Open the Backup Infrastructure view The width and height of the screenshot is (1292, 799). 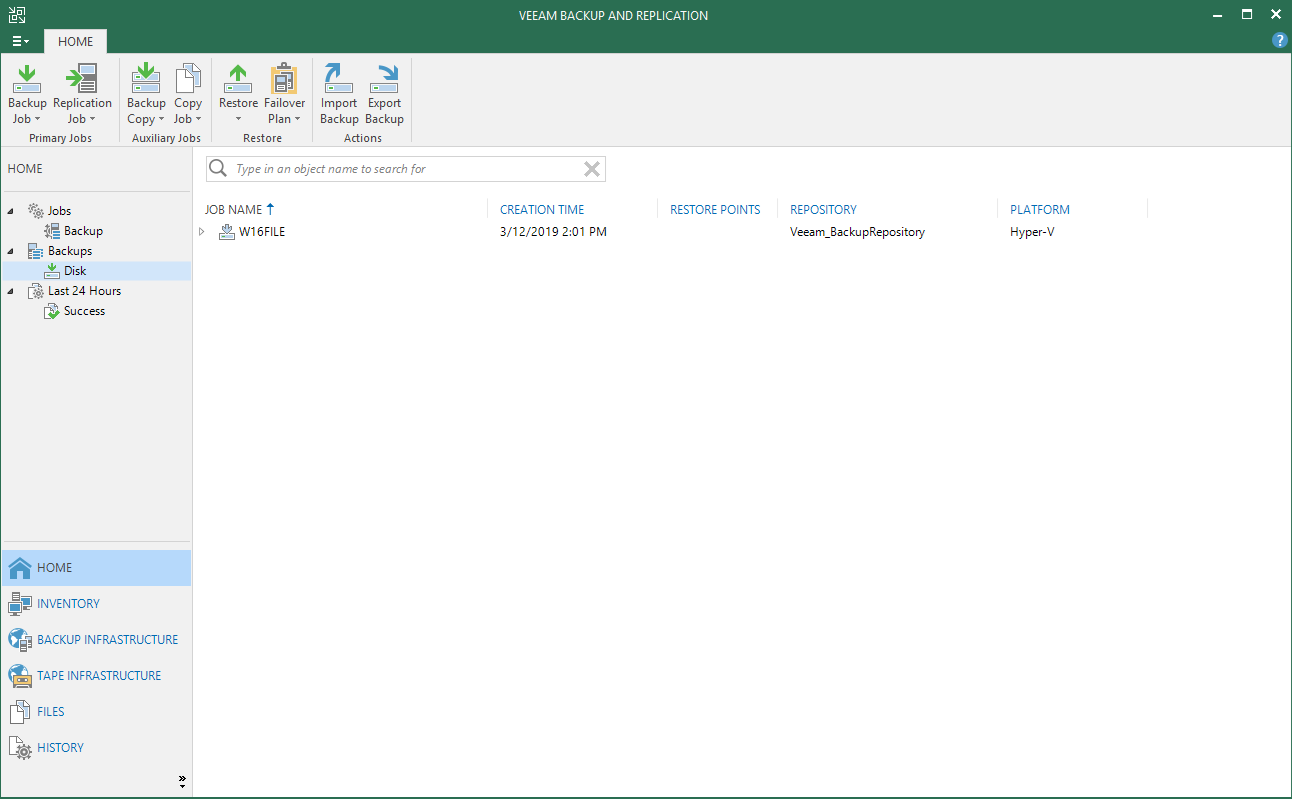(x=96, y=640)
